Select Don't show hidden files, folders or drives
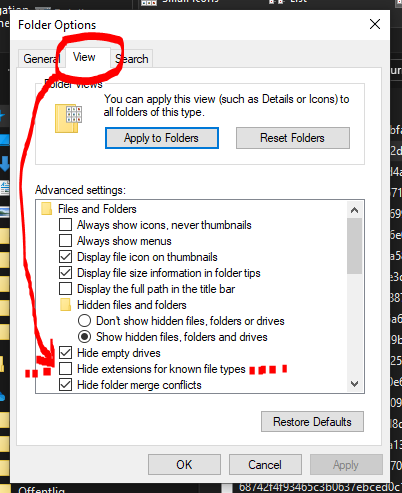Image resolution: width=402 pixels, height=493 pixels. pos(84,321)
